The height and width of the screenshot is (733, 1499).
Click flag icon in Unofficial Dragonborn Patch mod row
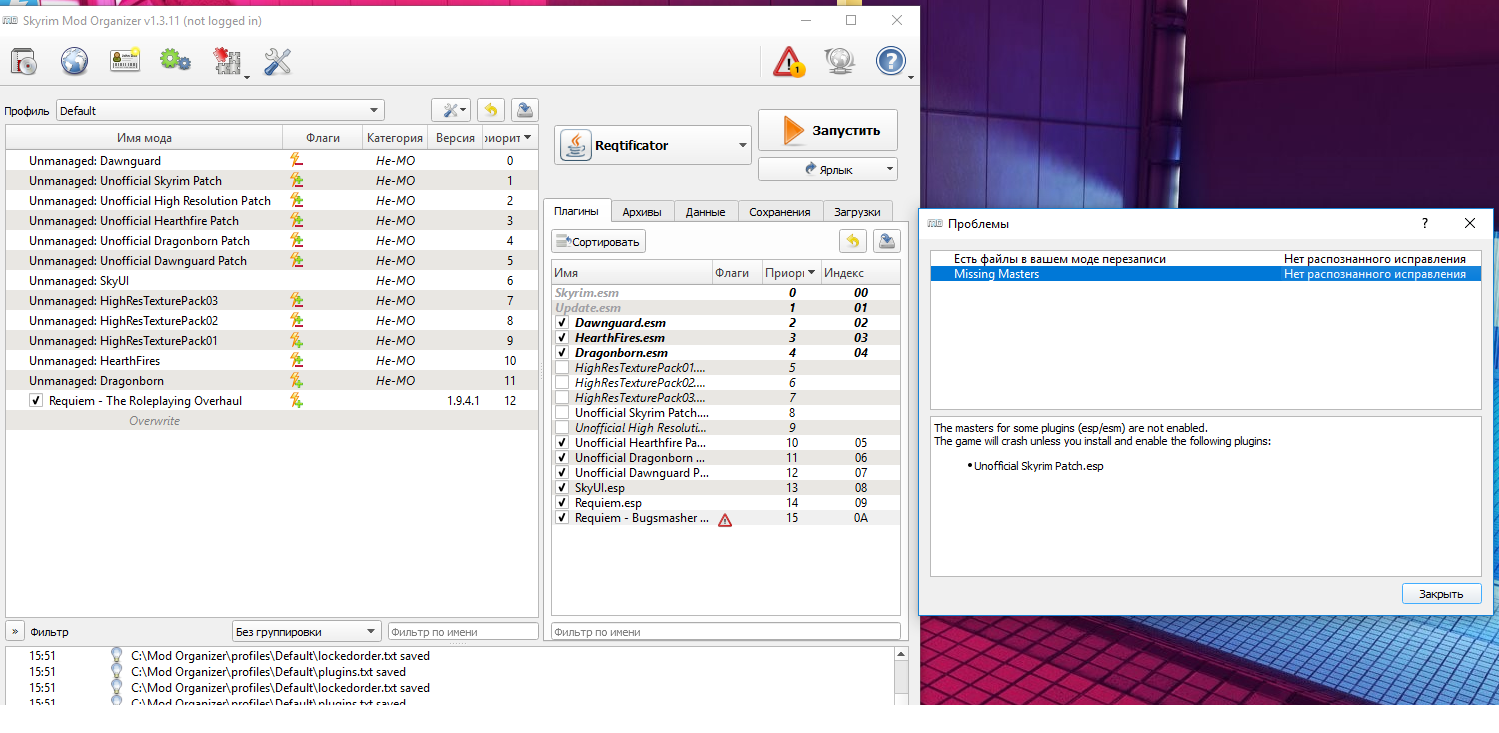coord(296,240)
